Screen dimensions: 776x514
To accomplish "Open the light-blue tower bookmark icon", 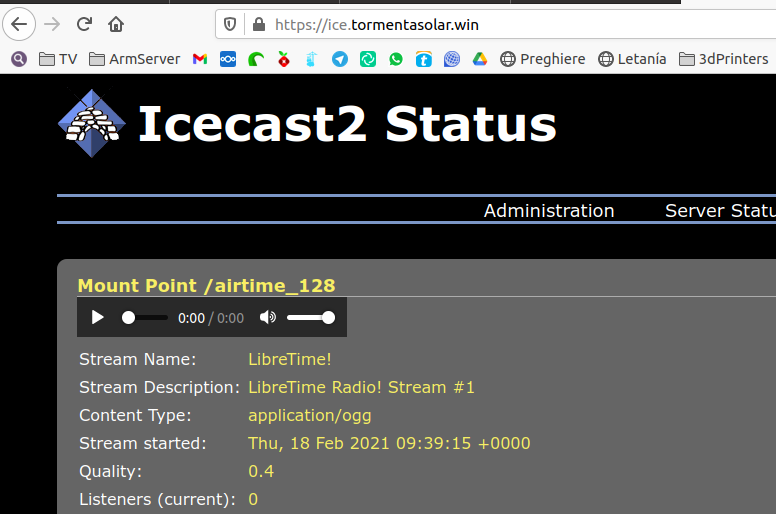I will (x=311, y=59).
